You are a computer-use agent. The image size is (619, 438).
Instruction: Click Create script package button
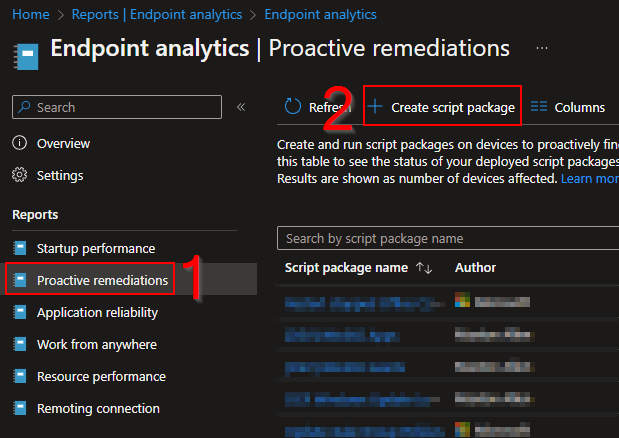tap(442, 107)
